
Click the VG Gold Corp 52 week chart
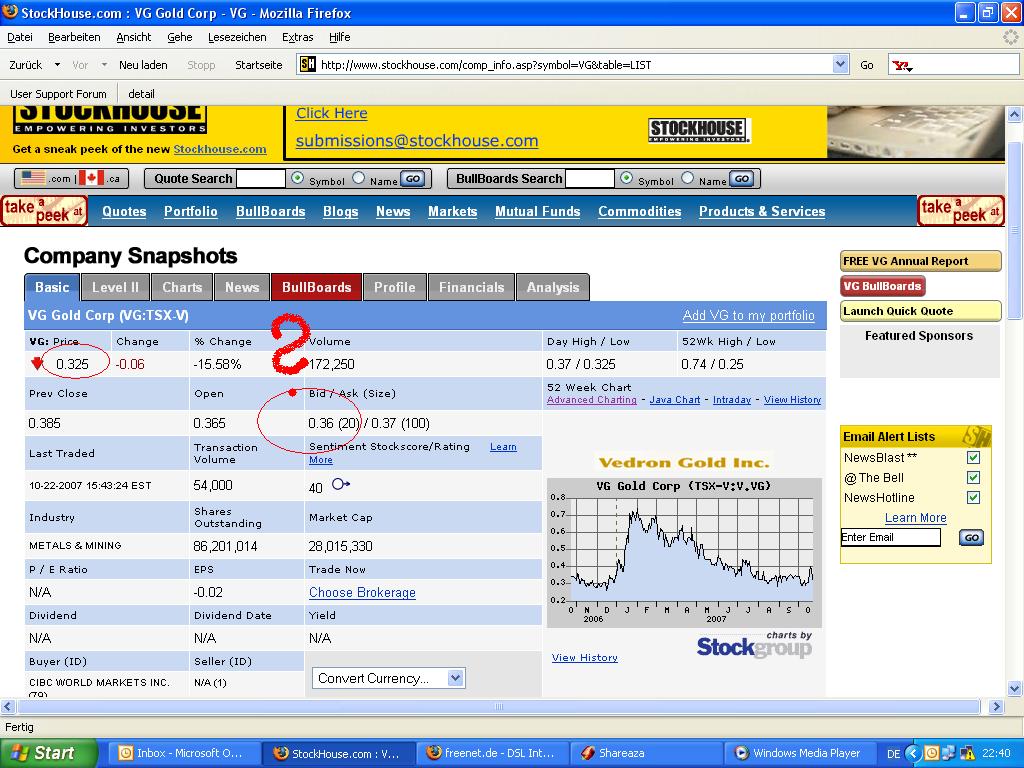[684, 551]
